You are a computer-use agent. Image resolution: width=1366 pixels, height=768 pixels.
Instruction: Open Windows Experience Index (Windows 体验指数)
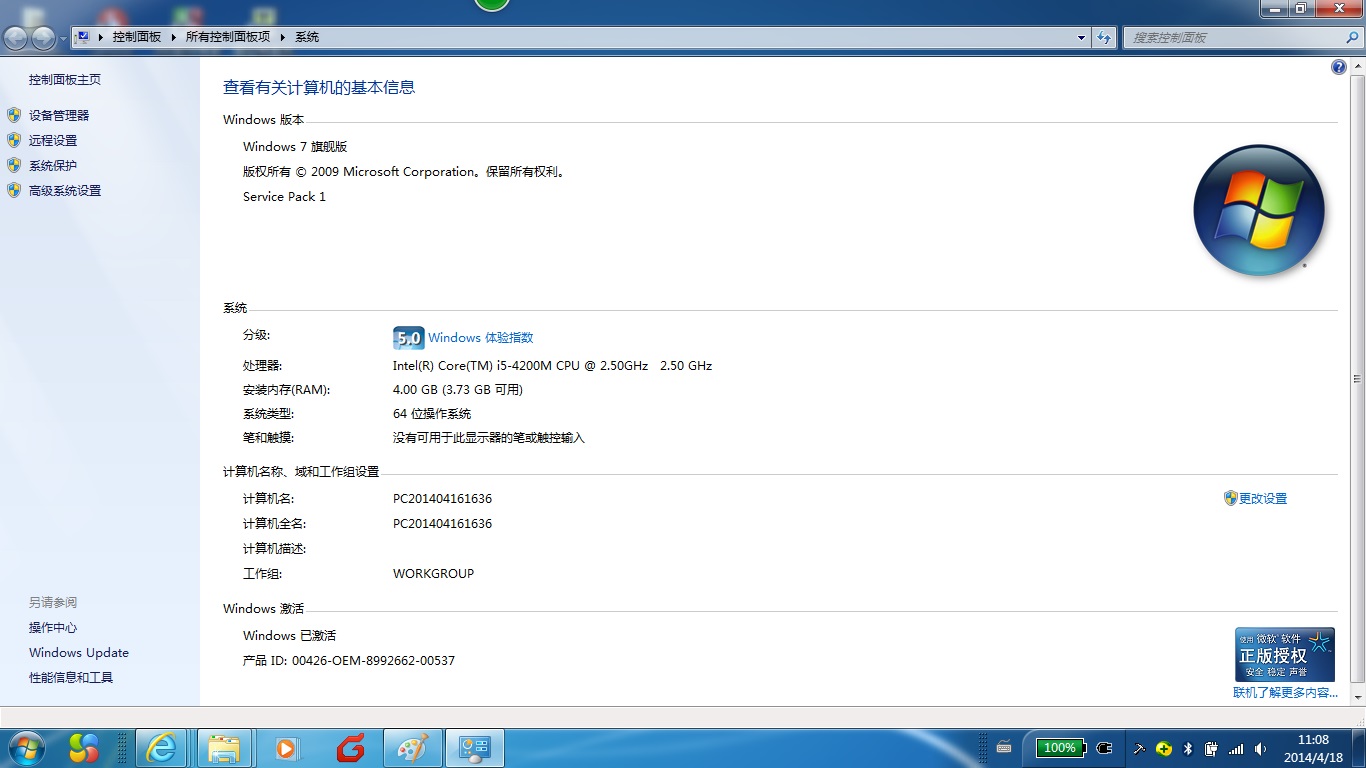click(x=480, y=338)
